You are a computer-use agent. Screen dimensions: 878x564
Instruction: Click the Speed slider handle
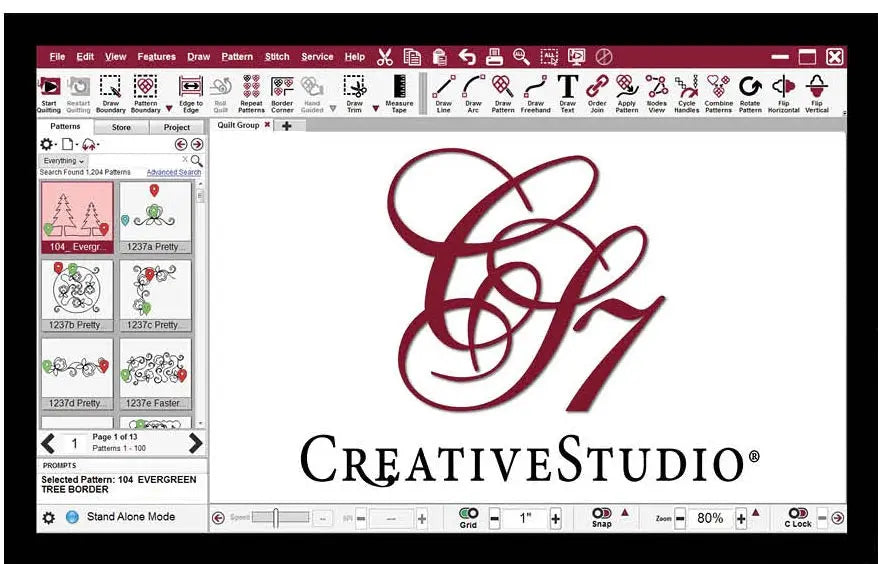[x=275, y=518]
